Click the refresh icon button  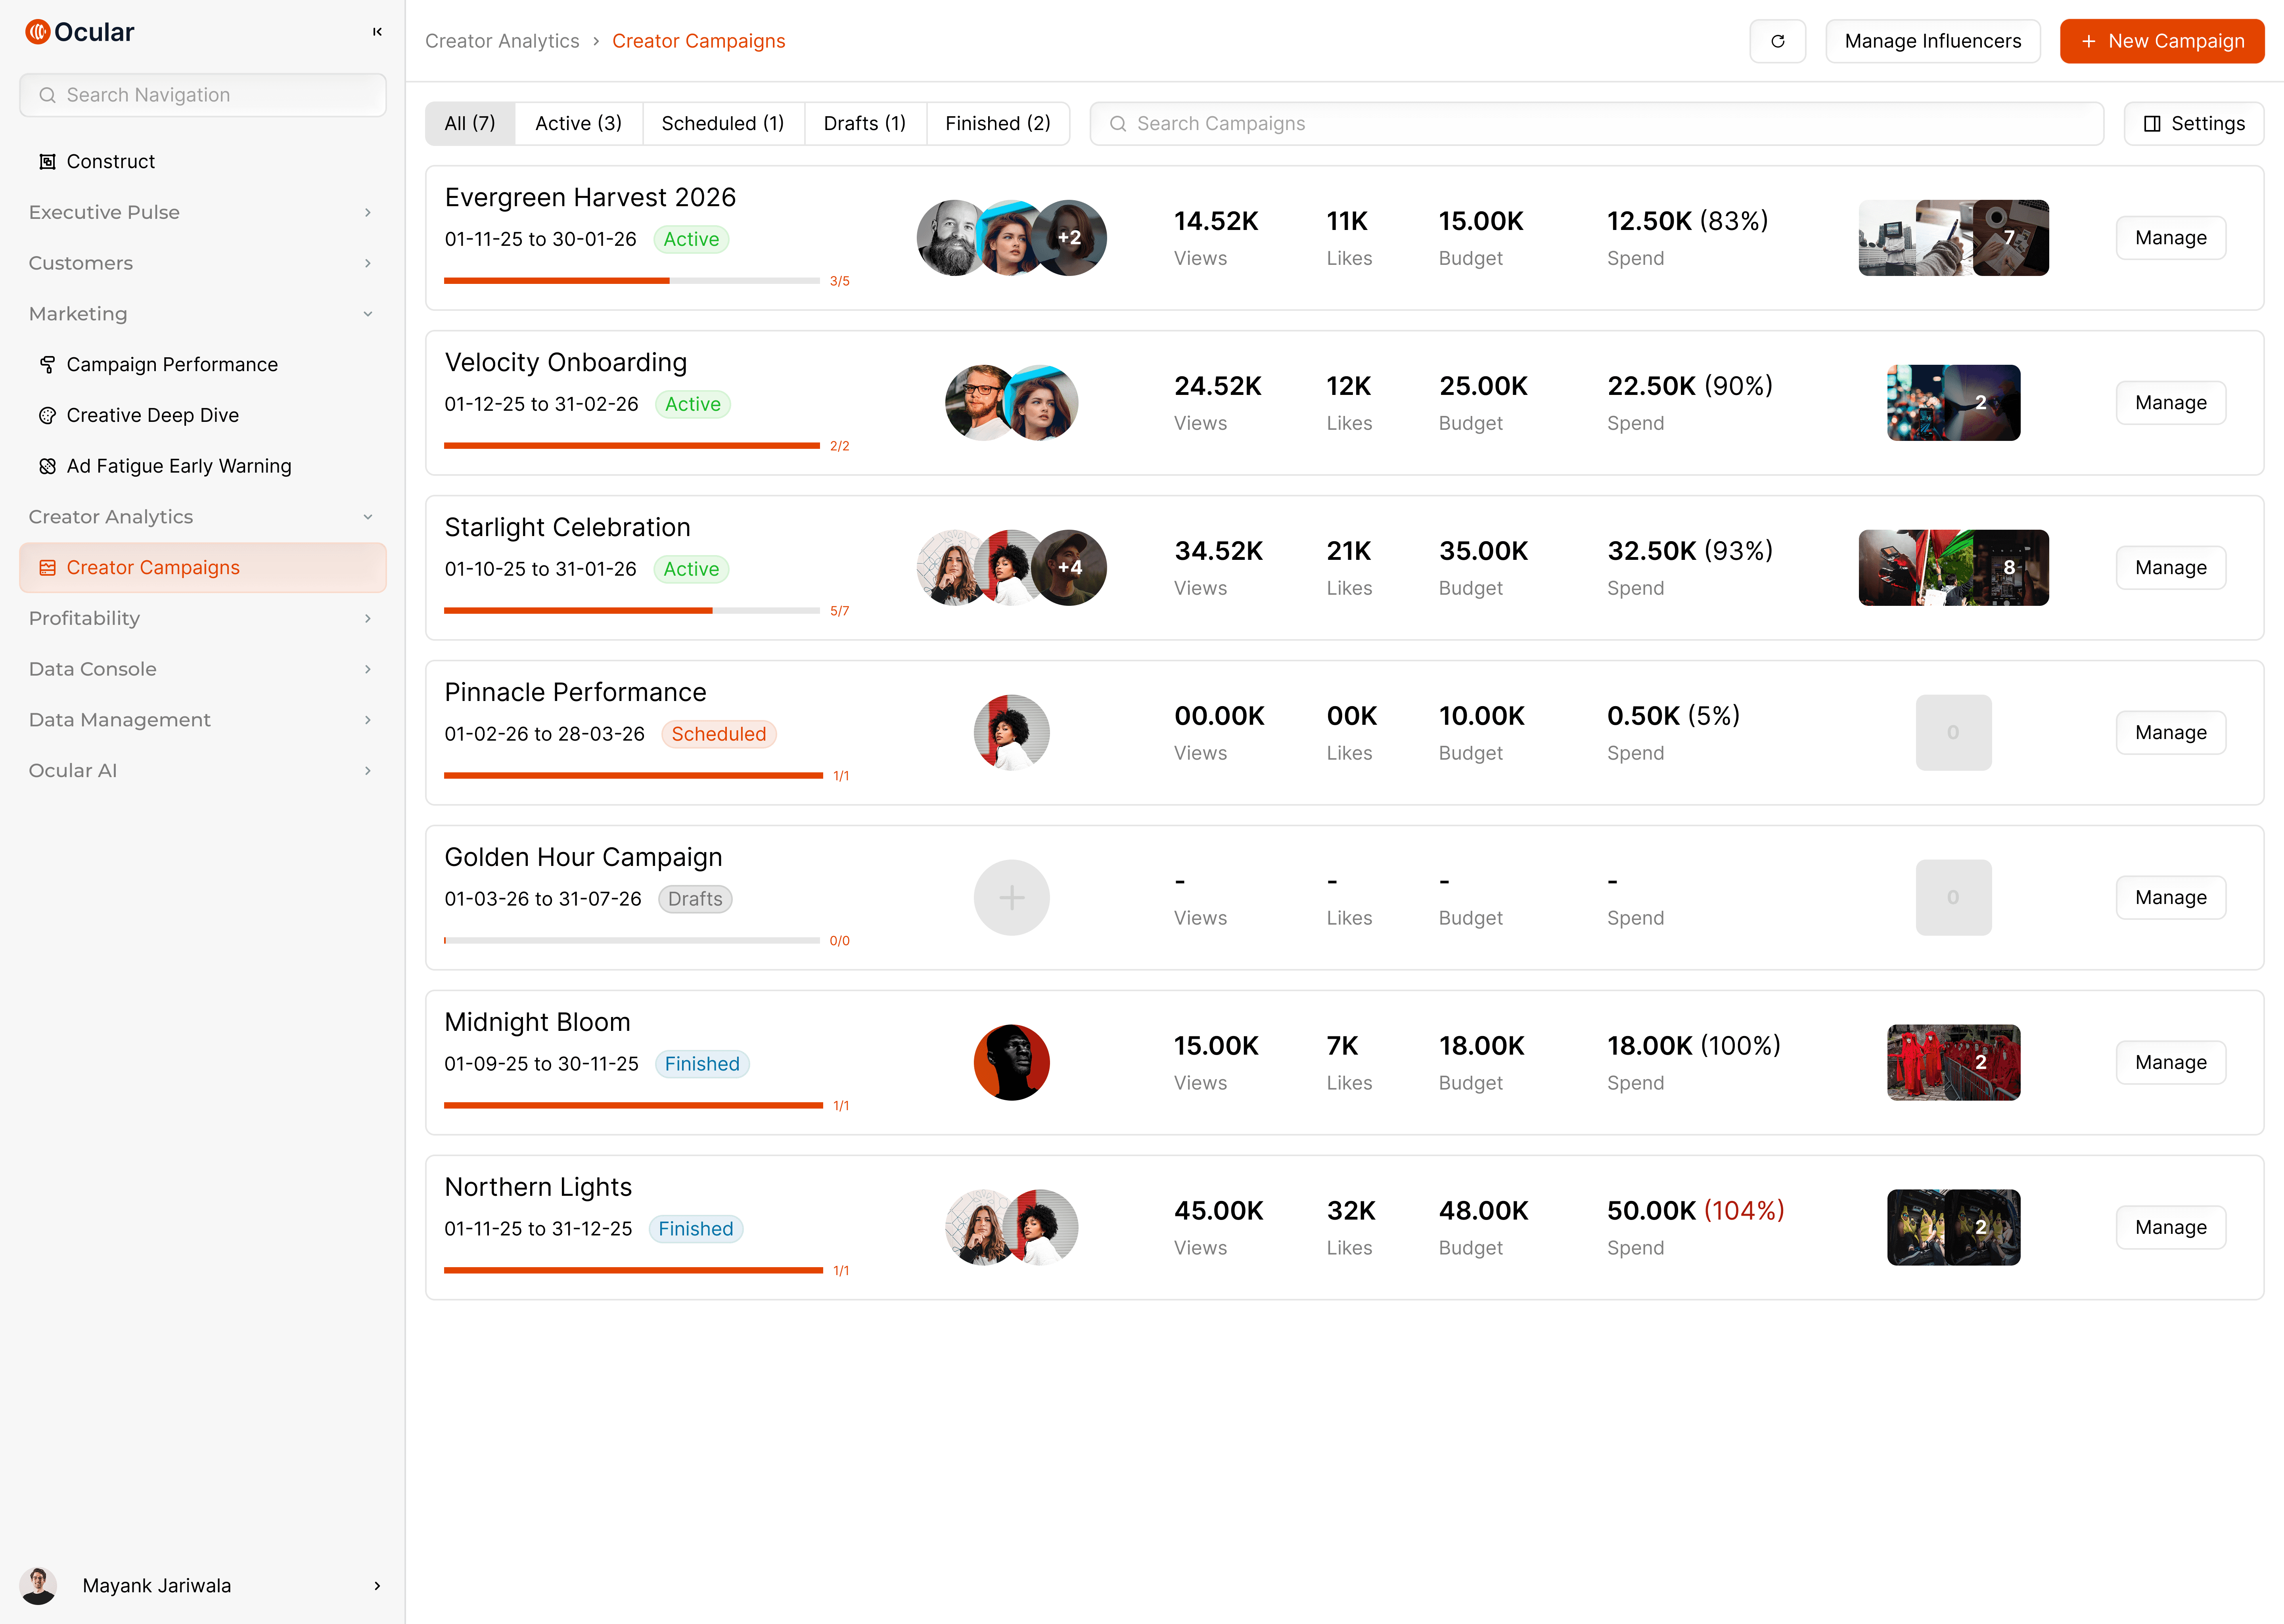[1777, 41]
